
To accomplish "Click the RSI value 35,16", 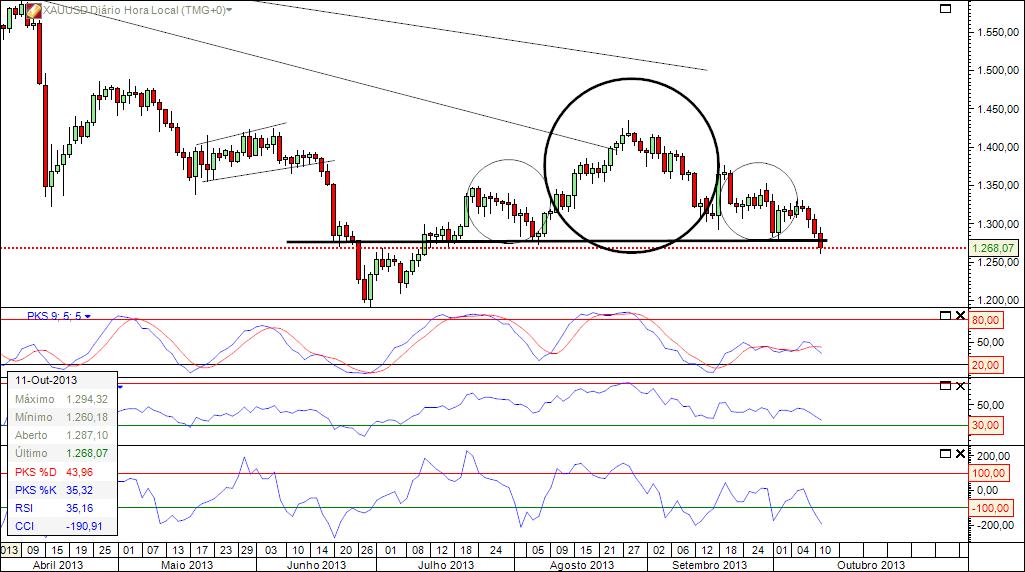I will click(x=80, y=508).
